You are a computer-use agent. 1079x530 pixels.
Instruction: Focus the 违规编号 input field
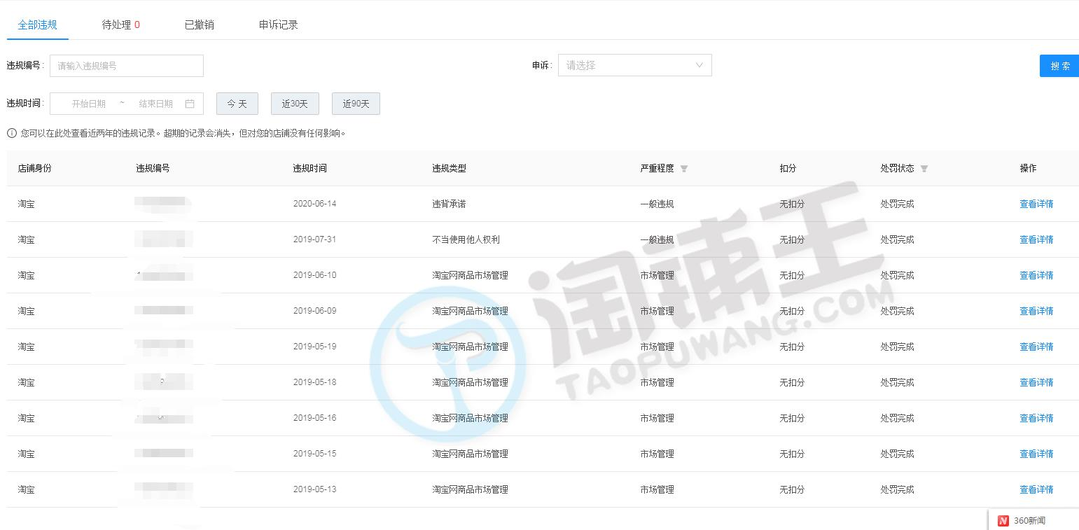pyautogui.click(x=127, y=66)
